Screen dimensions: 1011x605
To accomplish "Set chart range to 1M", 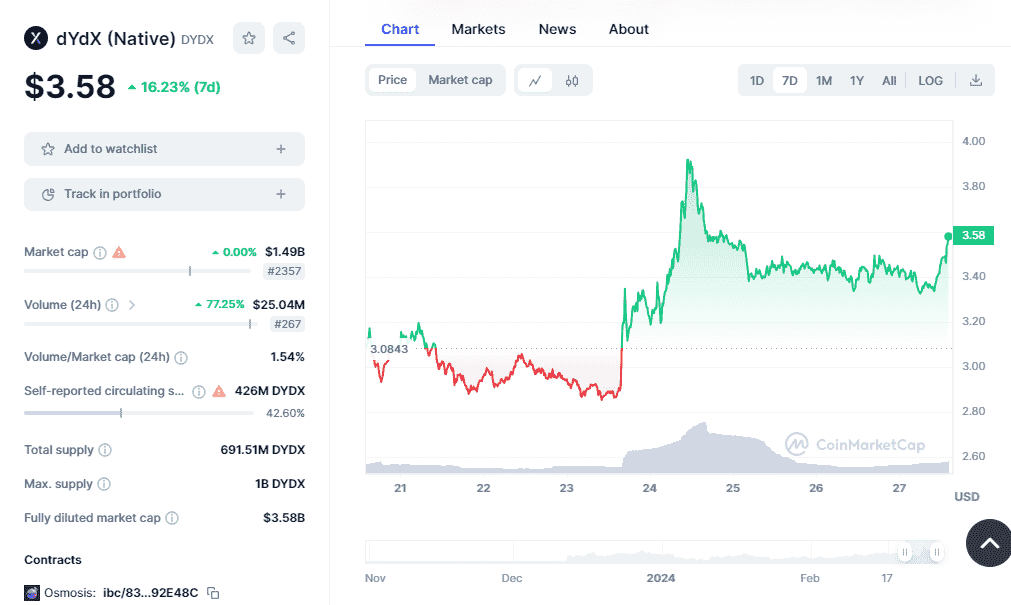I will pos(824,81).
